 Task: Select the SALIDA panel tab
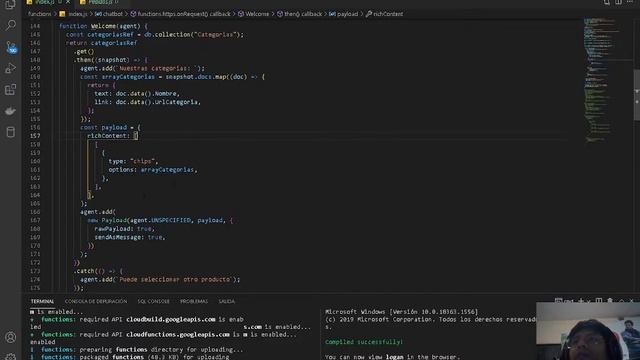(227, 301)
